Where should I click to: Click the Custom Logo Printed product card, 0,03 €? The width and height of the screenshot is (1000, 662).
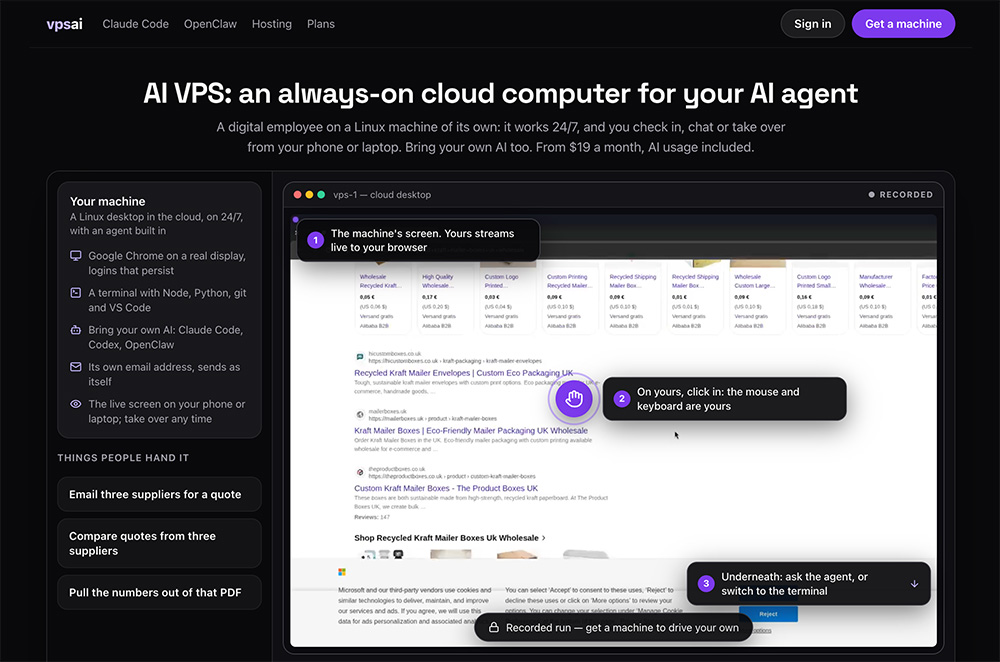tap(506, 297)
